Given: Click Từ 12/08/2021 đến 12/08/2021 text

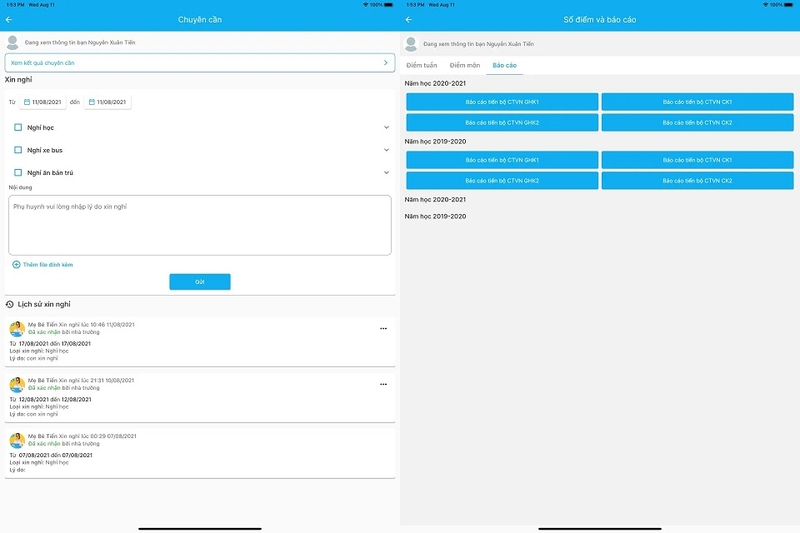Looking at the screenshot, I should pos(50,399).
